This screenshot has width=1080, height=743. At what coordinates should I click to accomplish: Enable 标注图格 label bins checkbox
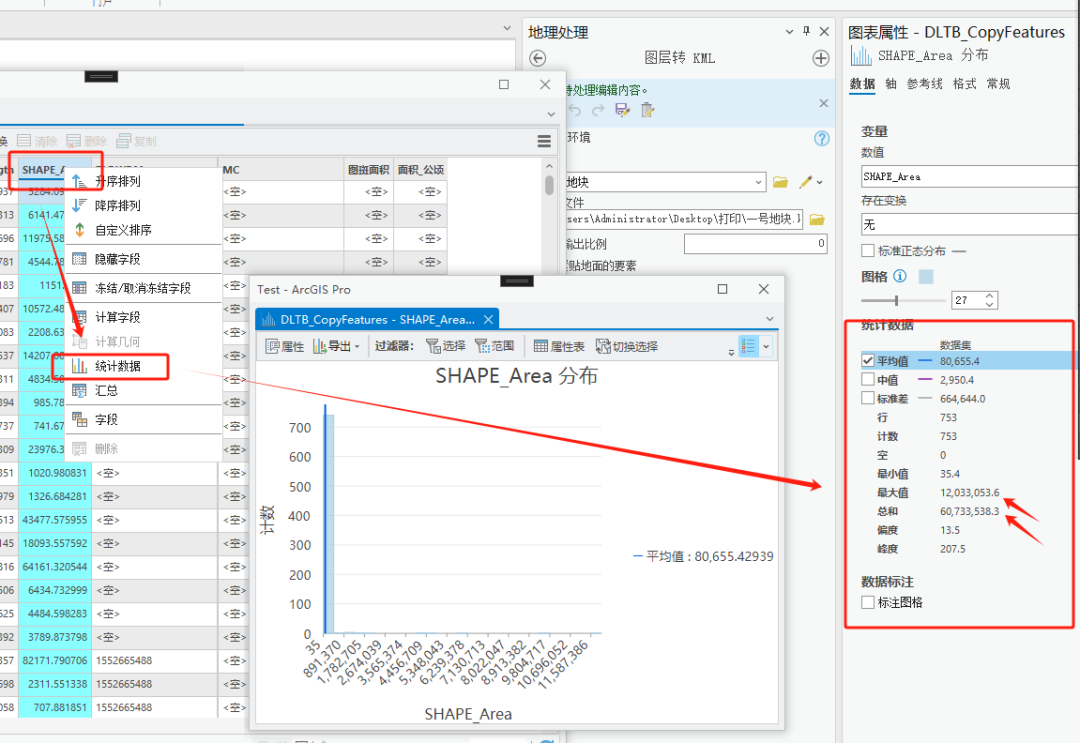point(868,603)
